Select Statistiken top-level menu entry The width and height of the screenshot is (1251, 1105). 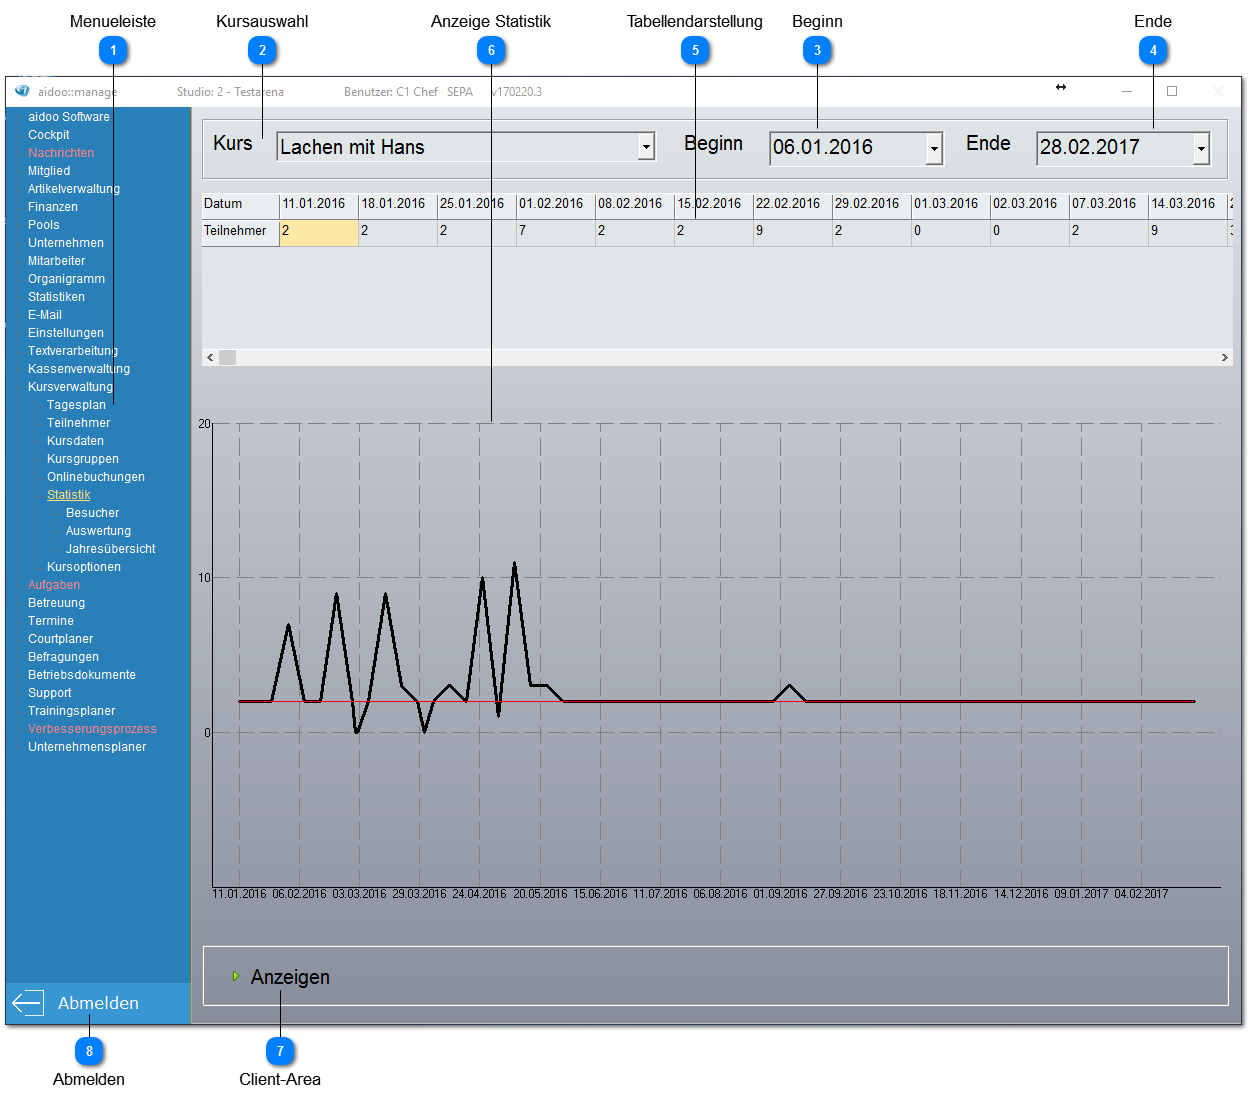click(x=57, y=297)
